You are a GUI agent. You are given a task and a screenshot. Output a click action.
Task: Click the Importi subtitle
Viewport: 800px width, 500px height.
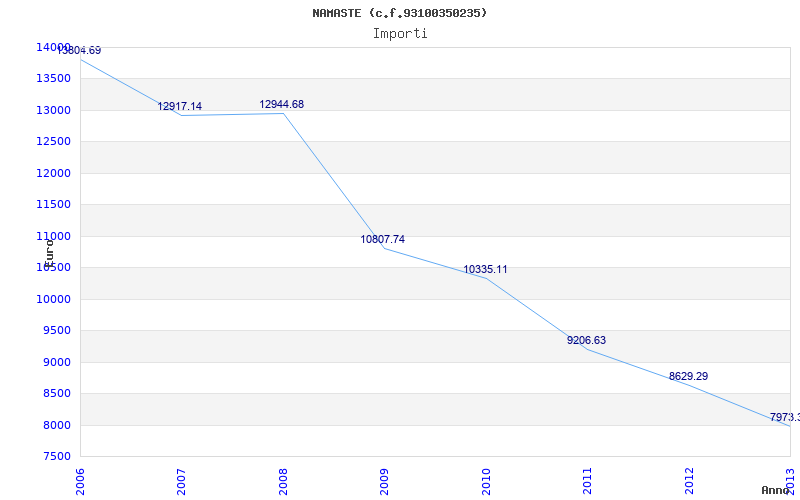click(400, 34)
